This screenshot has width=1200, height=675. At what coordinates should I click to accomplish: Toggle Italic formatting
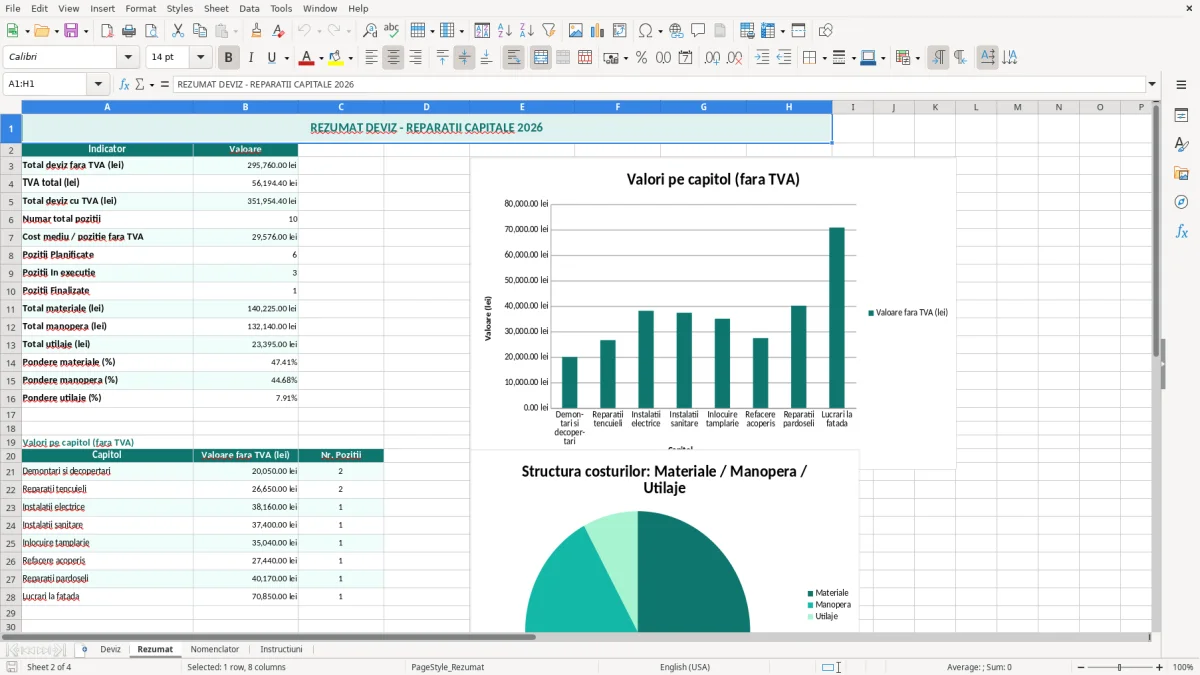point(251,58)
